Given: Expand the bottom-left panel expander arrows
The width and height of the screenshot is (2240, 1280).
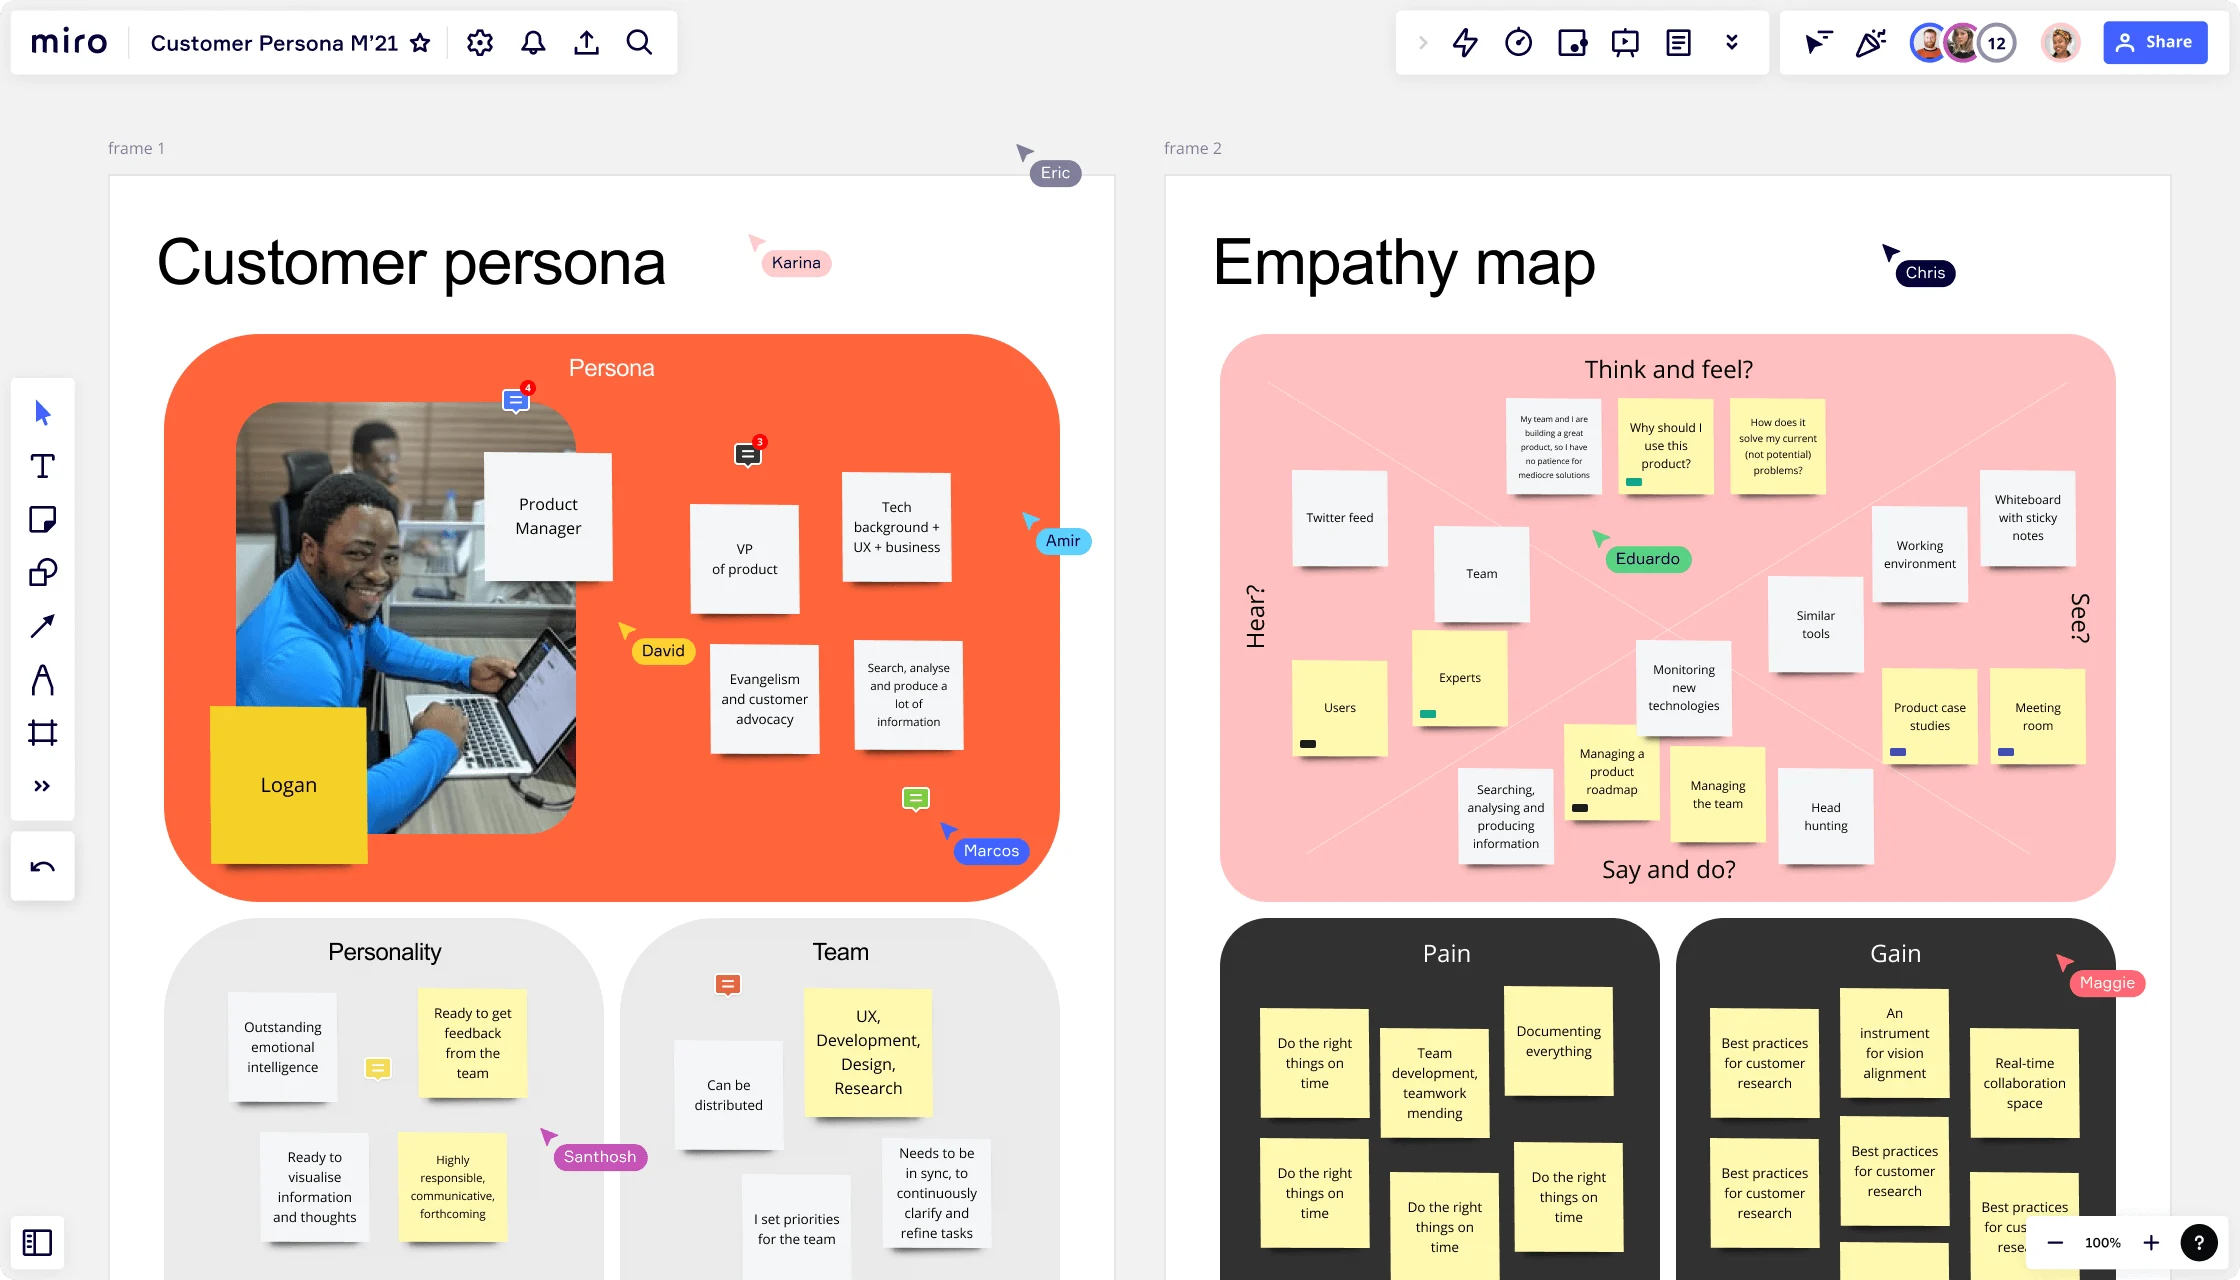Looking at the screenshot, I should tap(42, 788).
